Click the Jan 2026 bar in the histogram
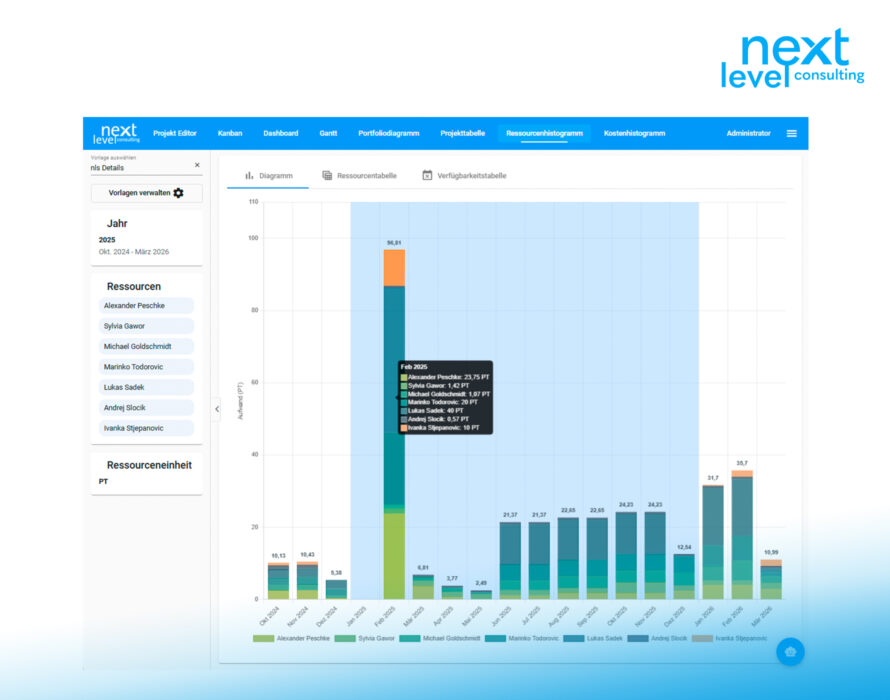Viewport: 890px width, 700px height. pyautogui.click(x=713, y=540)
